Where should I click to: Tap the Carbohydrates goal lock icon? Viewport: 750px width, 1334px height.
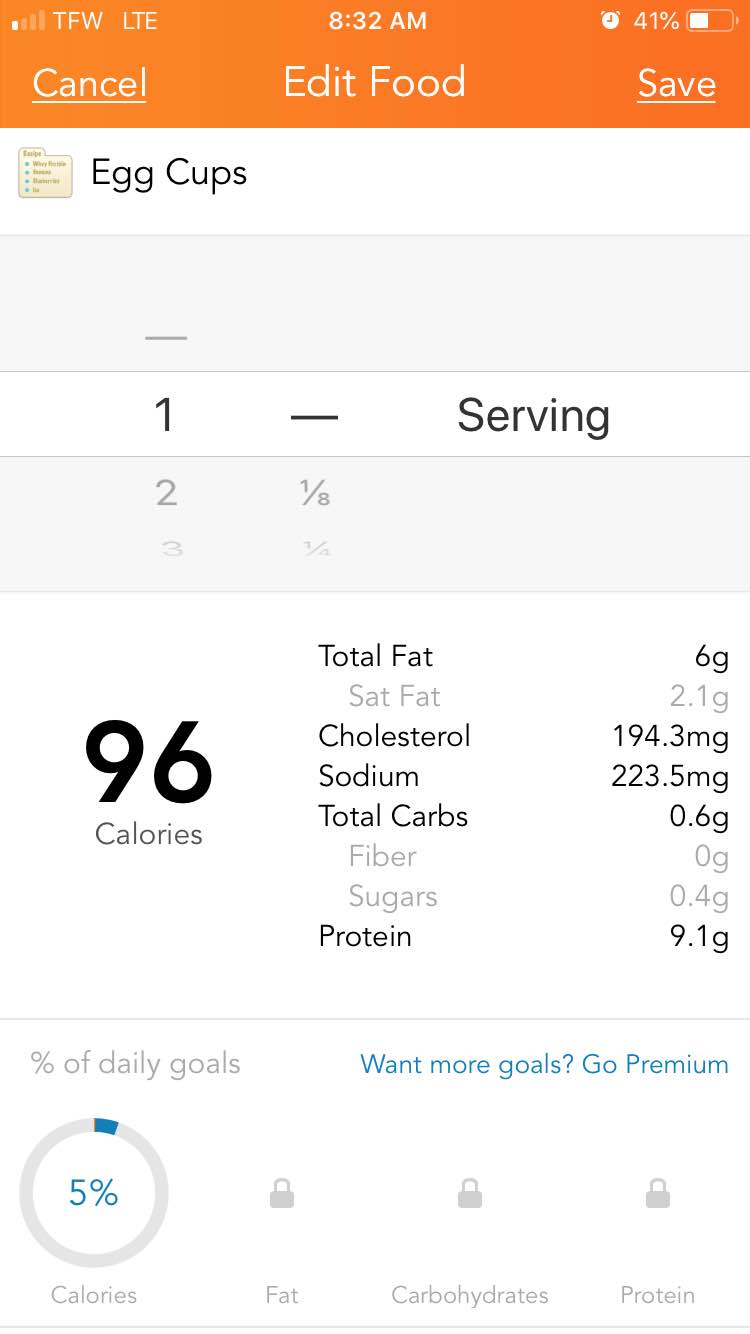click(x=470, y=1192)
